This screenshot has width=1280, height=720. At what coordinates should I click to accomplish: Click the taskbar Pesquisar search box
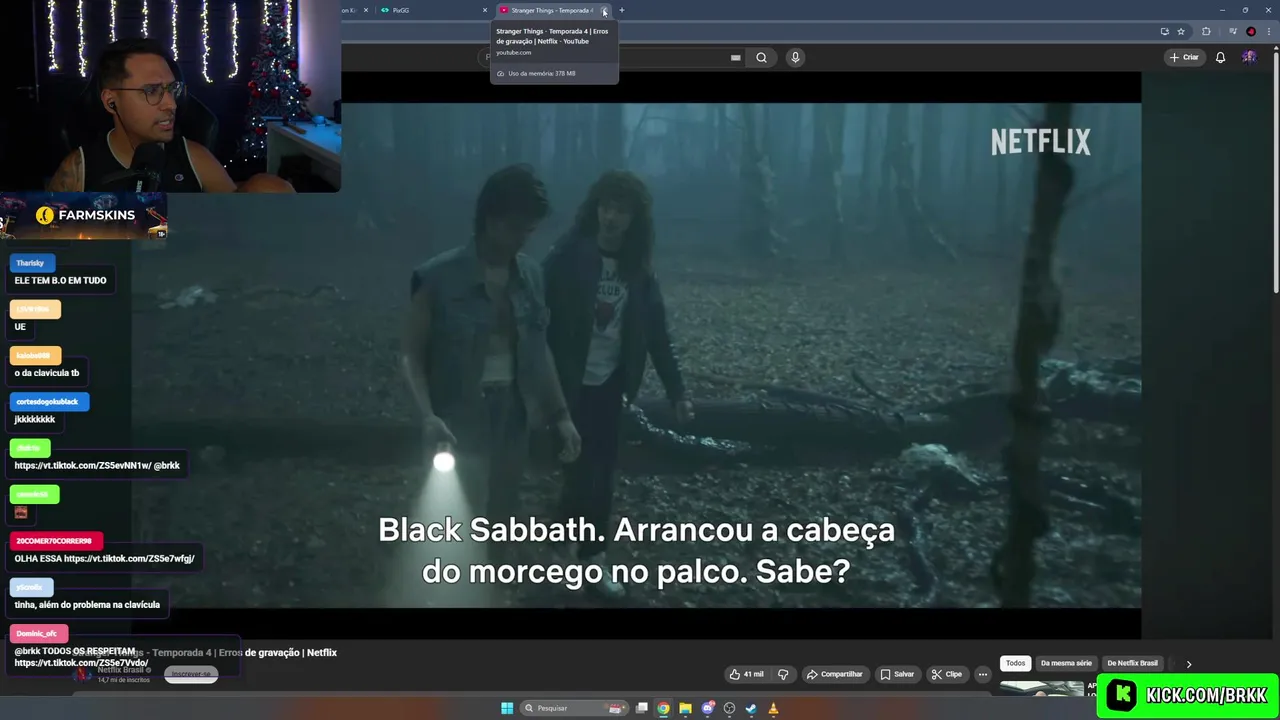576,708
